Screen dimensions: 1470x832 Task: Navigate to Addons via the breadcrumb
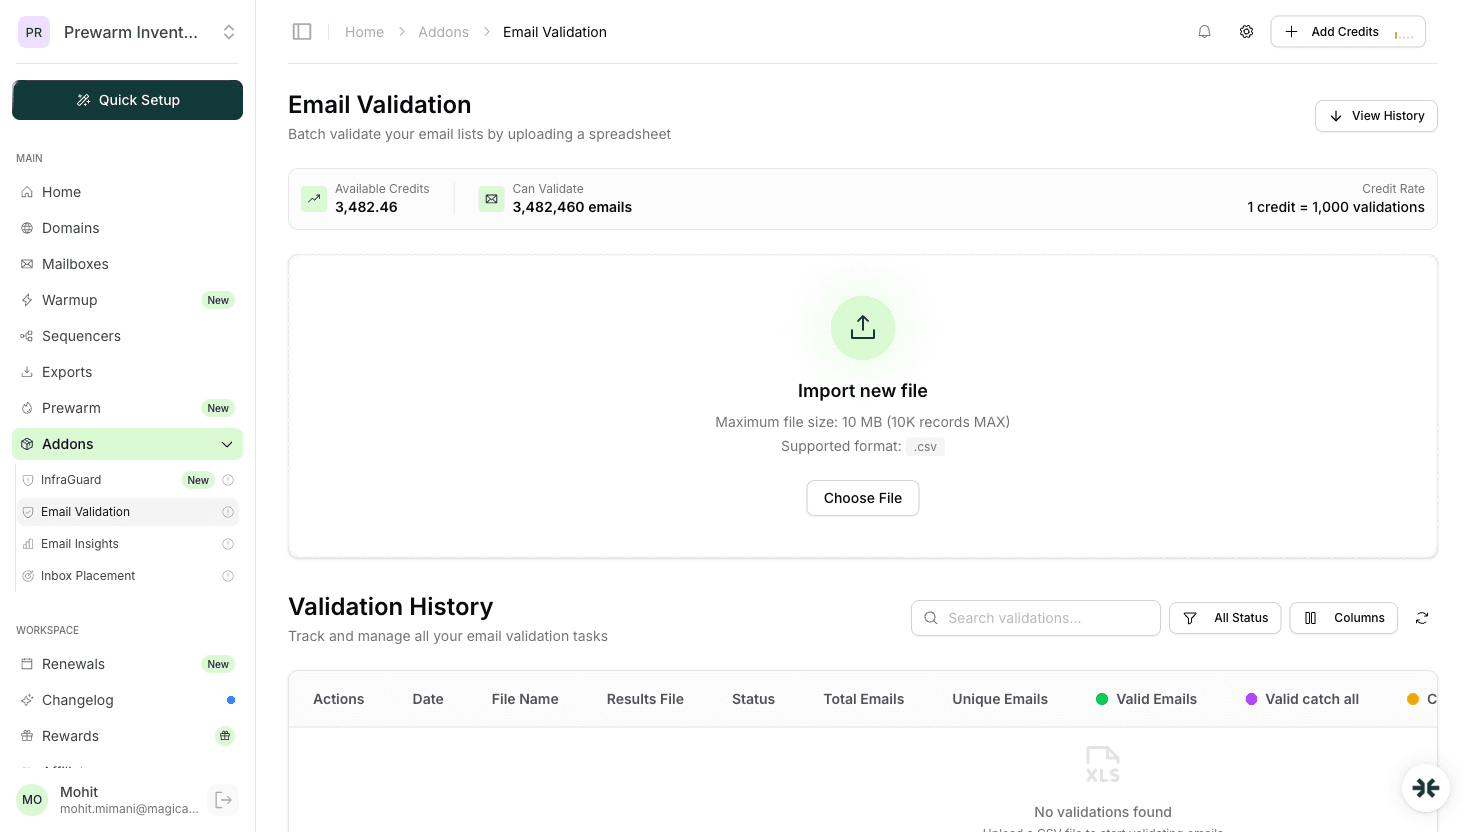pyautogui.click(x=443, y=31)
